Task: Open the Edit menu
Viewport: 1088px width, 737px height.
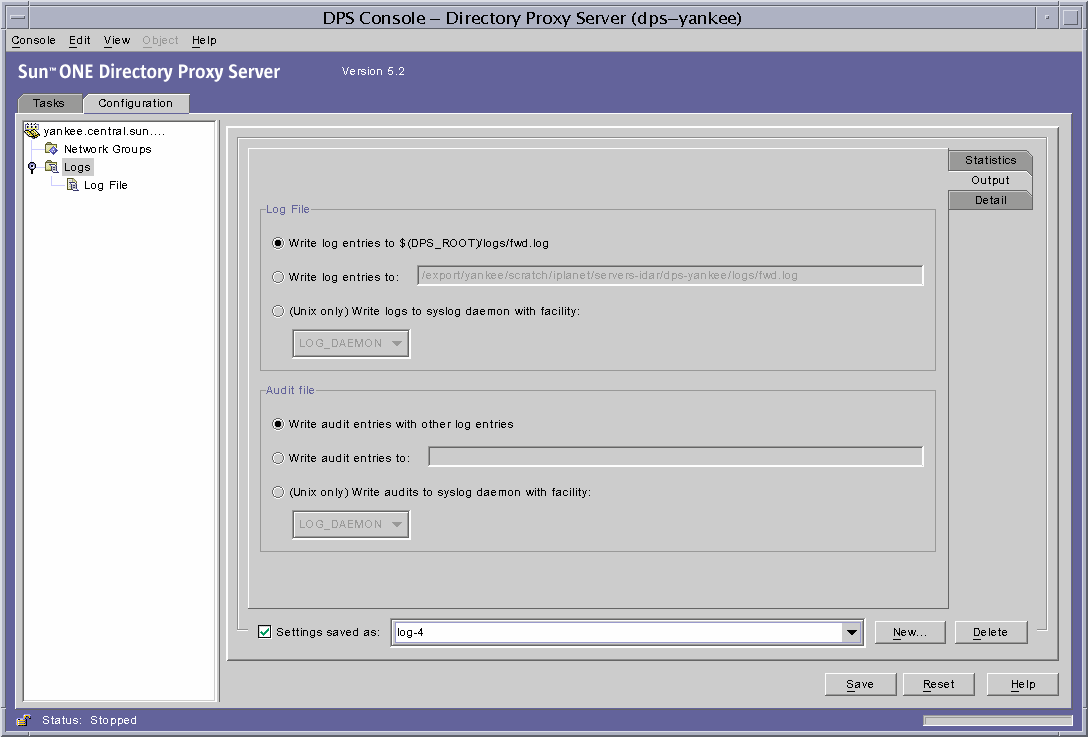Action: 79,40
